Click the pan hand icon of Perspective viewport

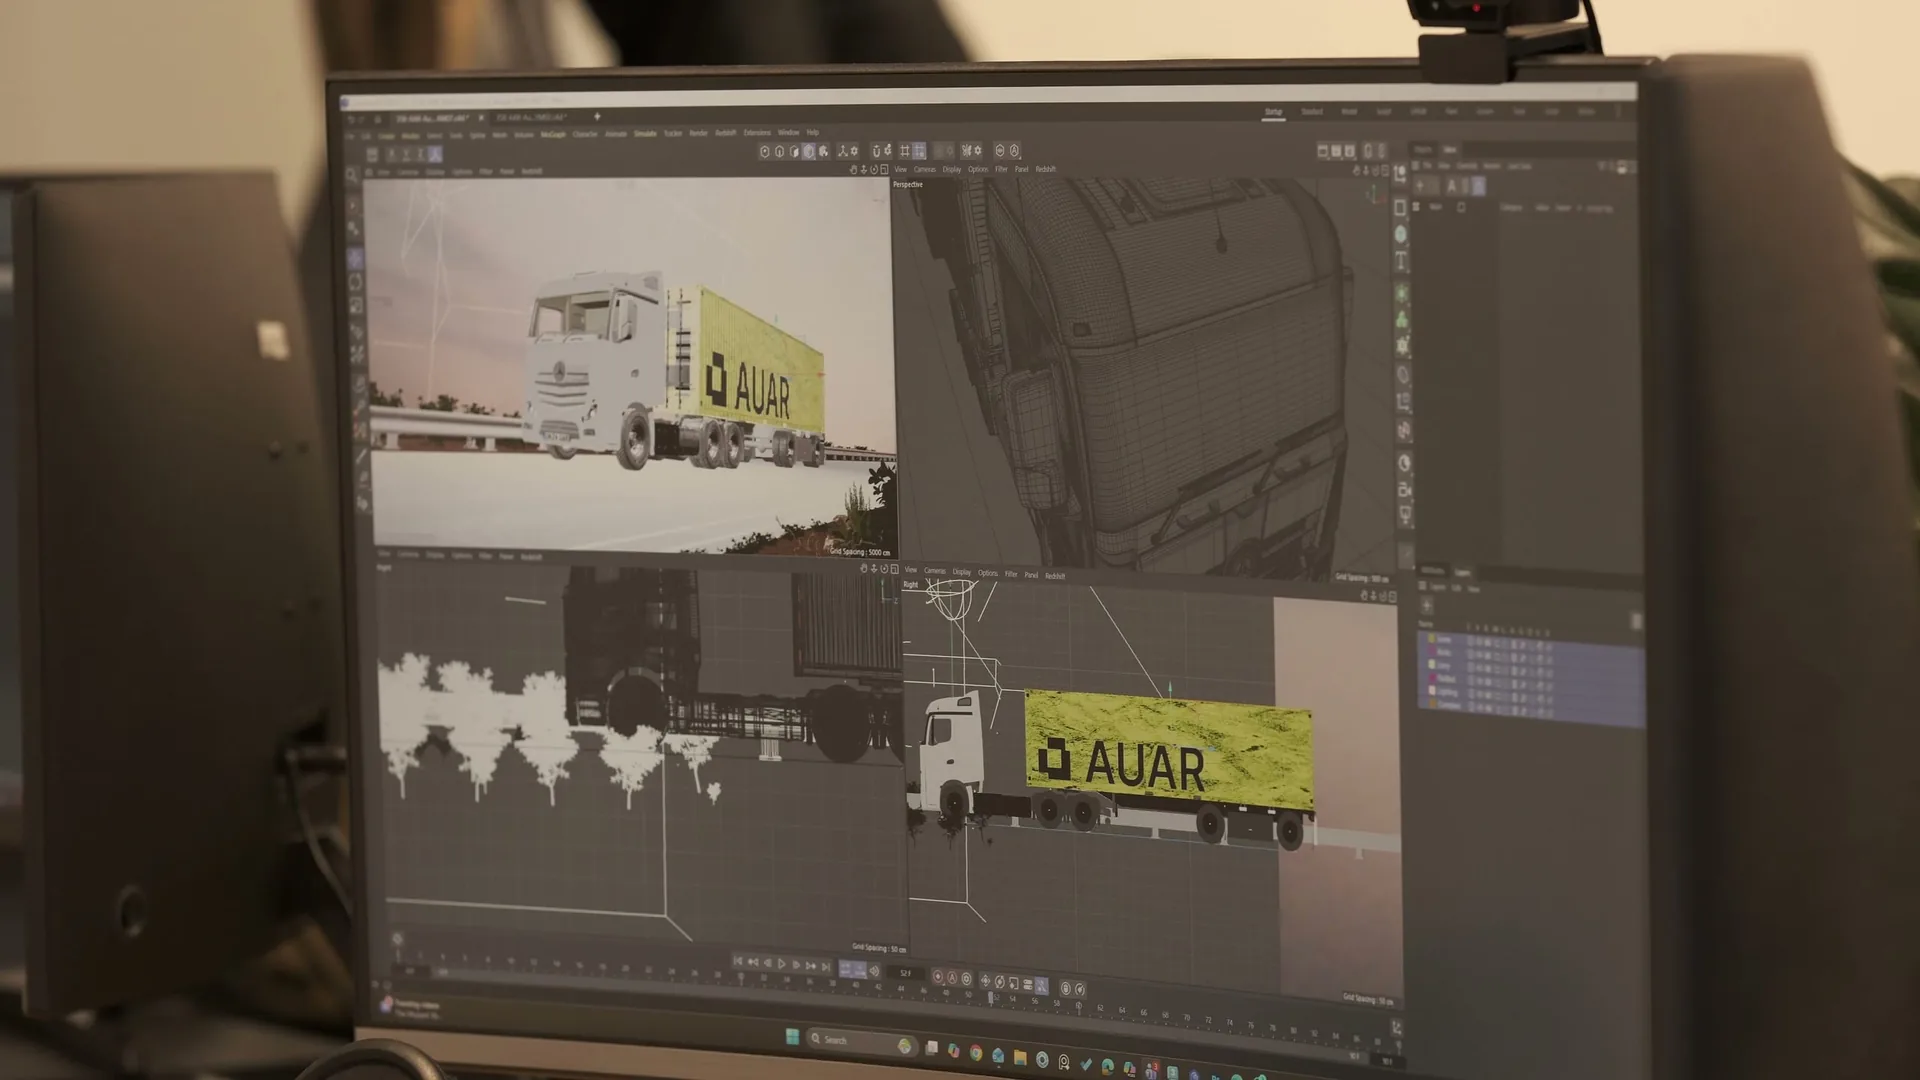click(1357, 170)
